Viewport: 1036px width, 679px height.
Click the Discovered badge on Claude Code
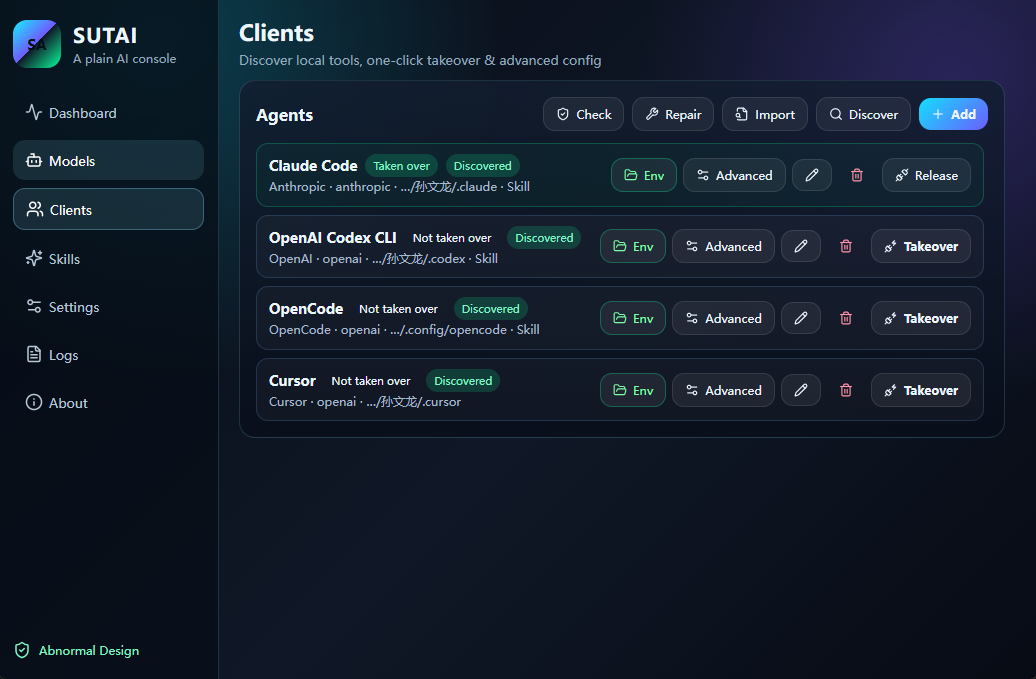coord(482,166)
